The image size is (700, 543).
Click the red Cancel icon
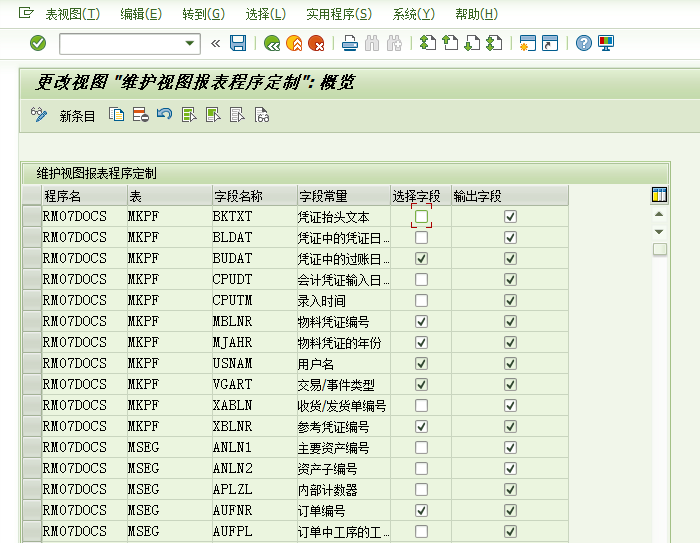coord(316,43)
